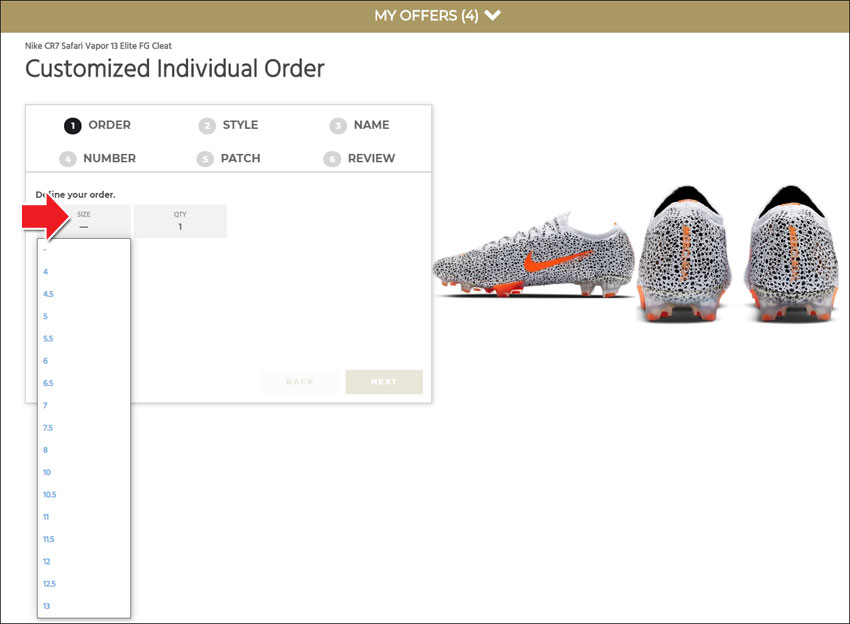View the middle rear-heel cleat image
This screenshot has width=850, height=624.
coord(685,253)
